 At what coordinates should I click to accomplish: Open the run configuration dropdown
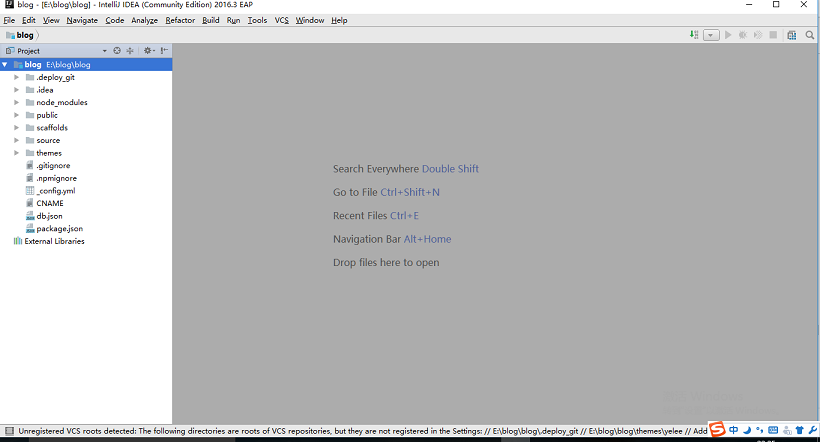711,35
